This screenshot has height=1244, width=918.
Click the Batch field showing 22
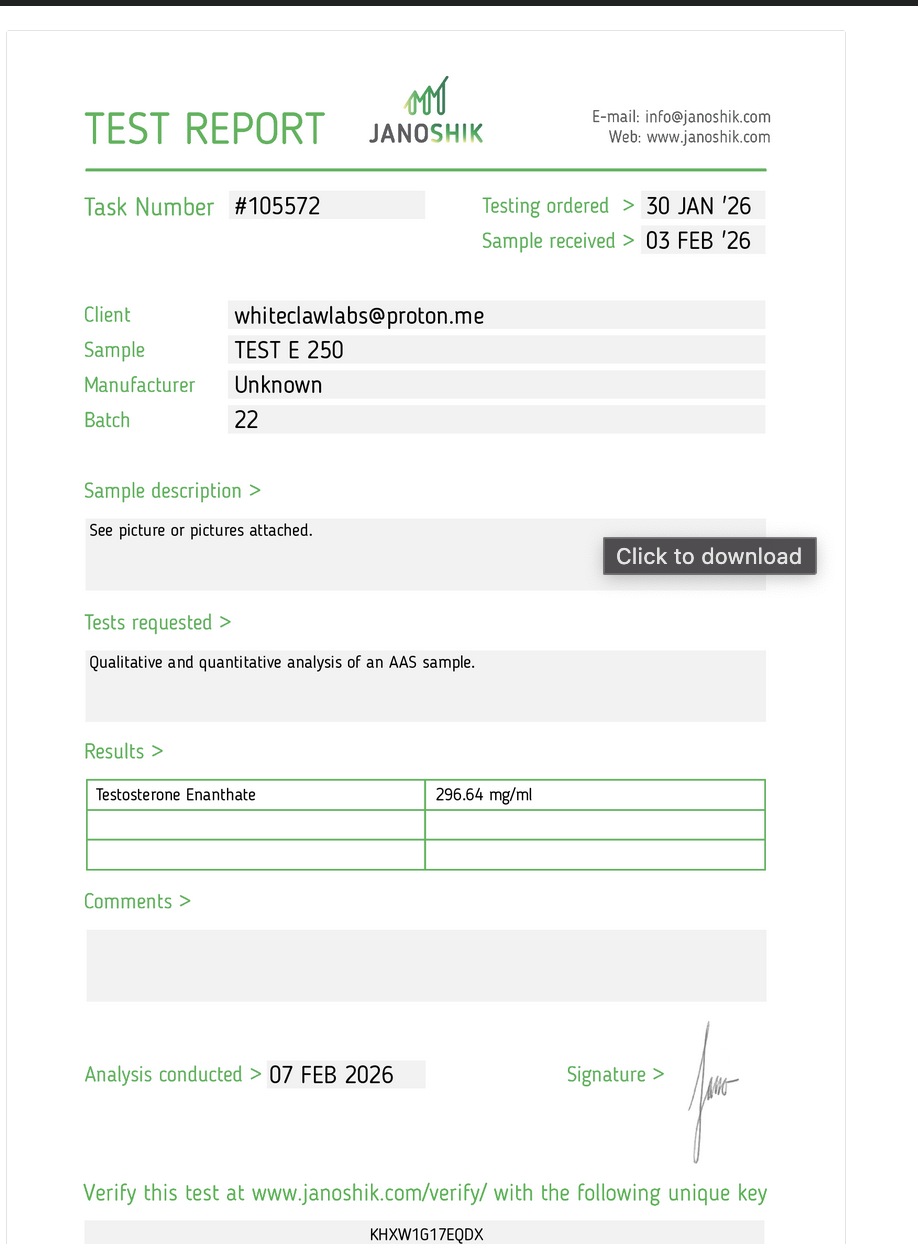[x=496, y=420]
